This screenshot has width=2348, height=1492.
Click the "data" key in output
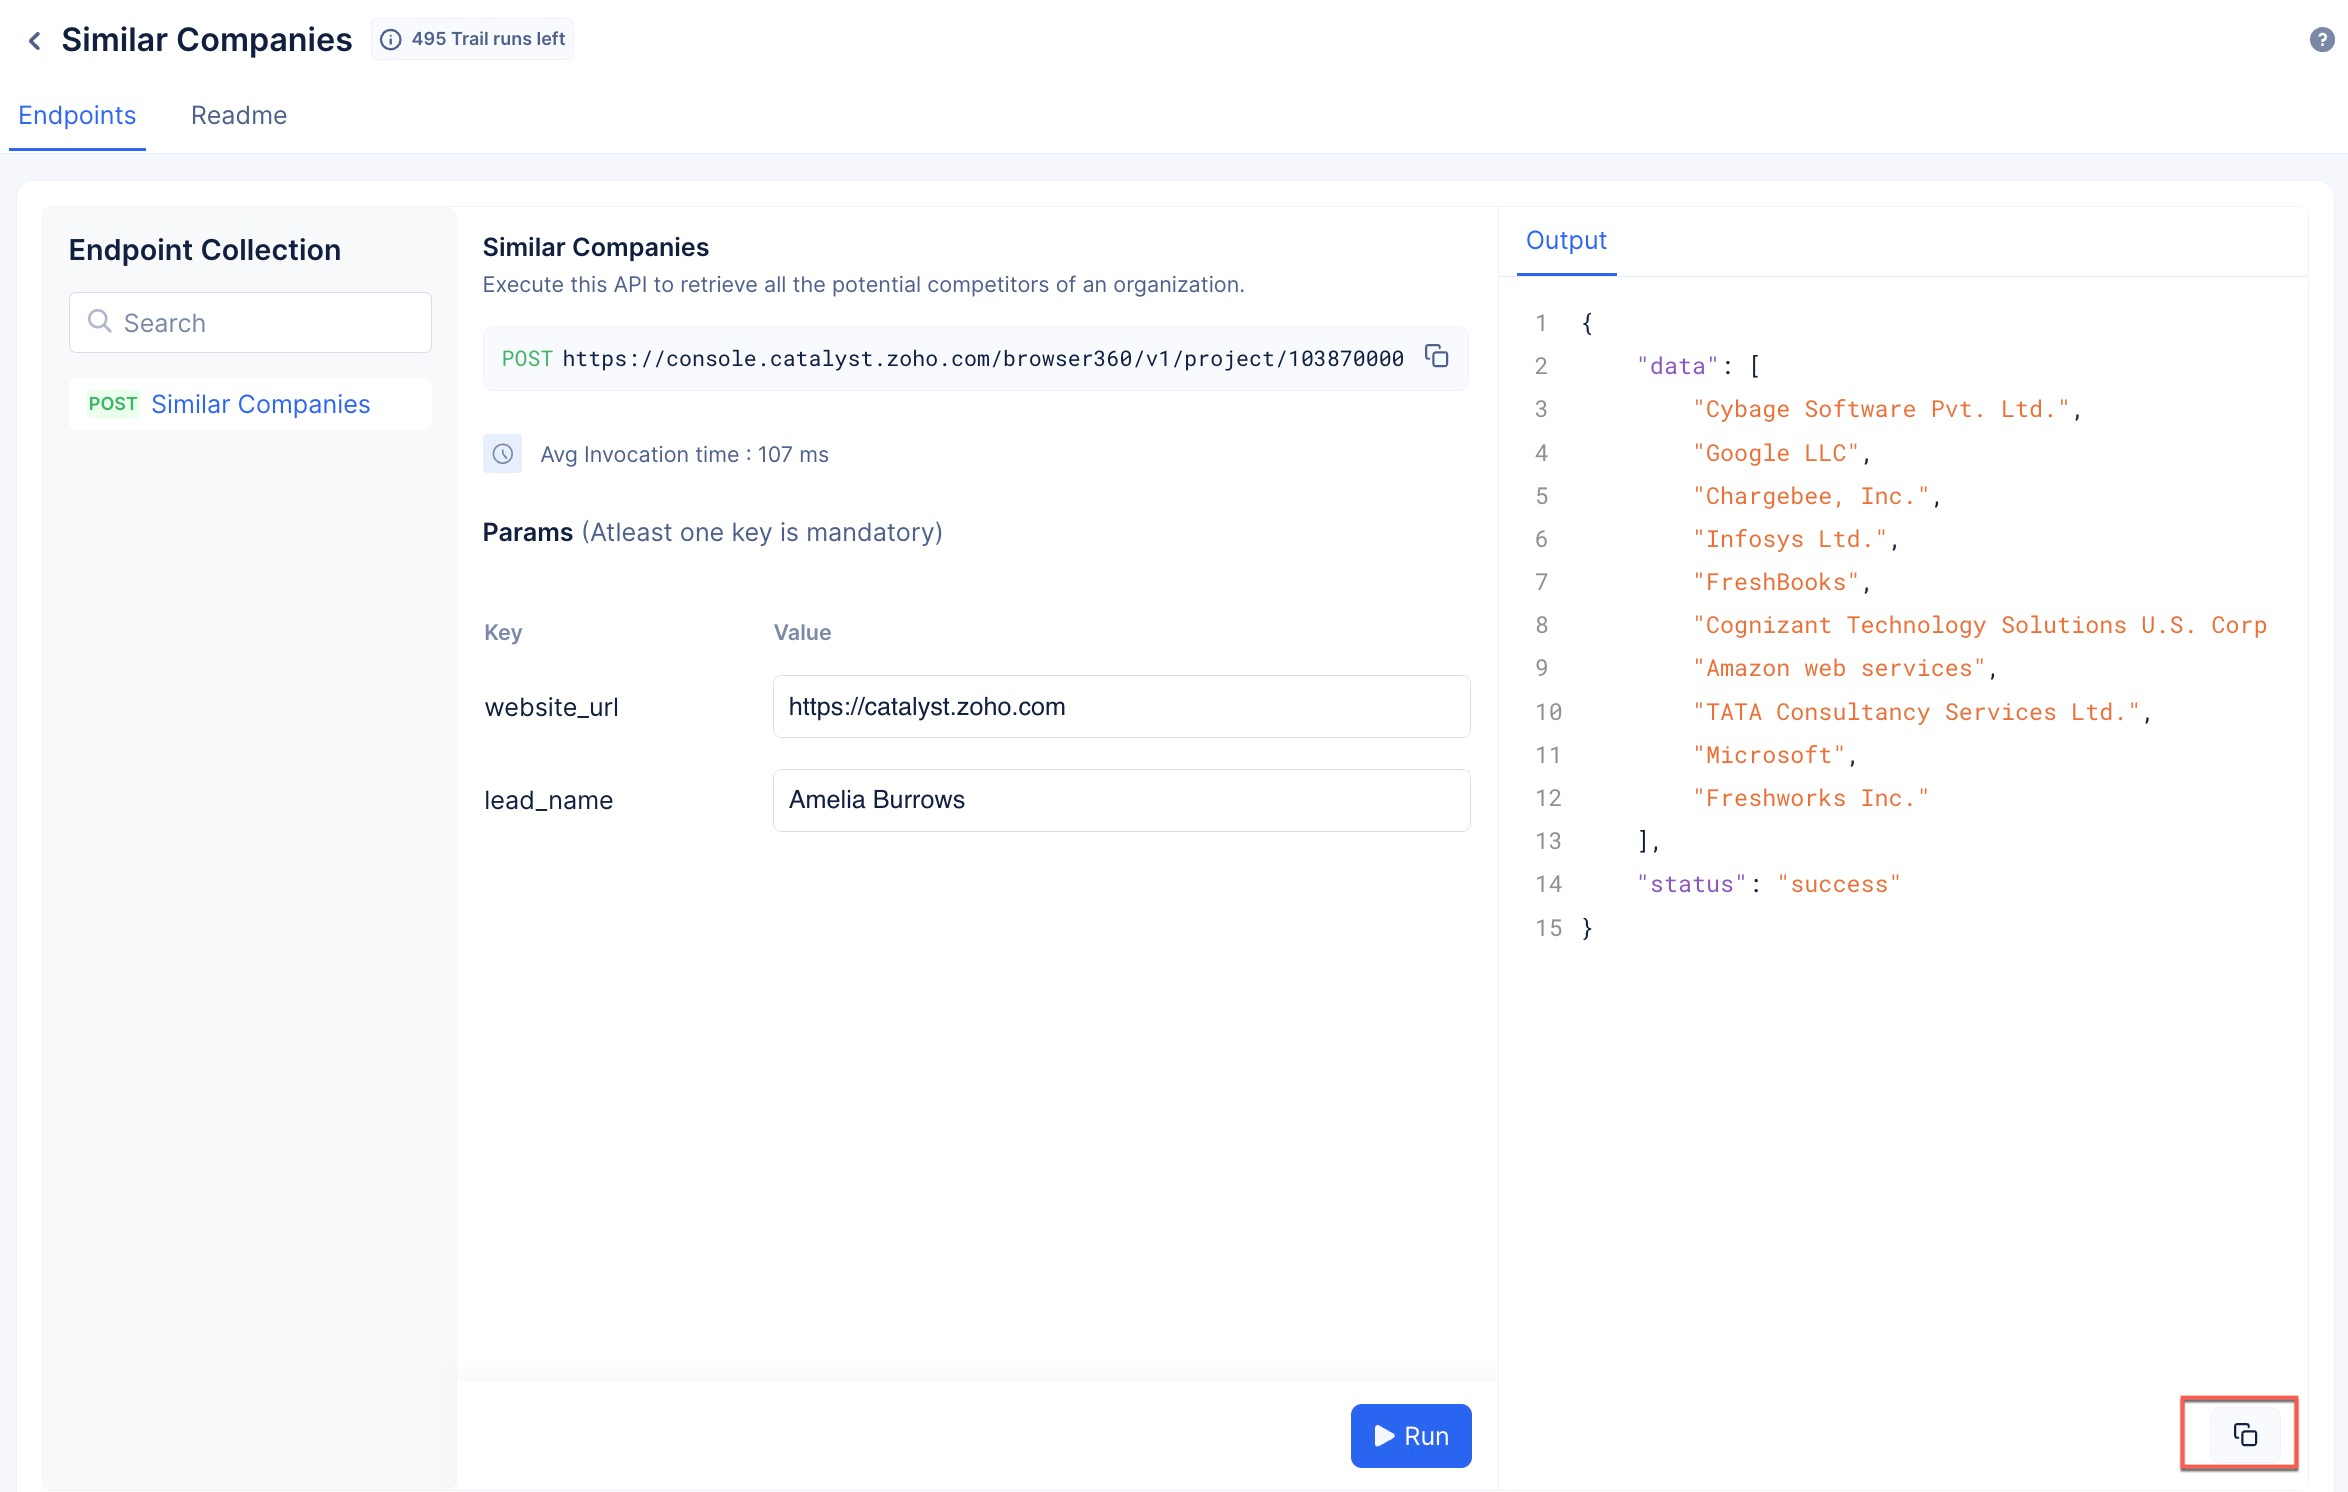coord(1677,366)
